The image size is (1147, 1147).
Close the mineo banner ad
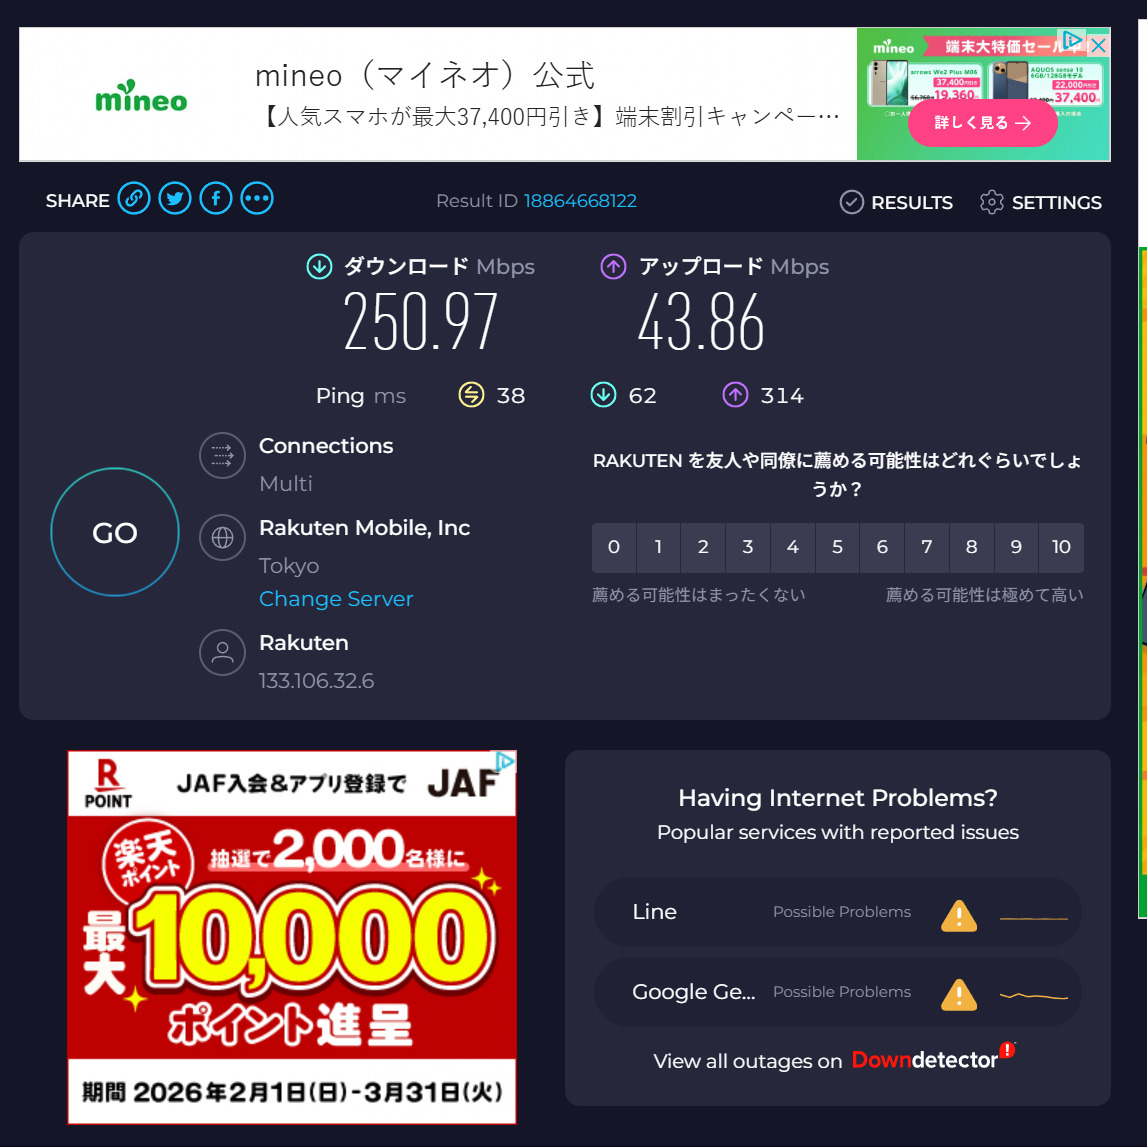point(1098,45)
